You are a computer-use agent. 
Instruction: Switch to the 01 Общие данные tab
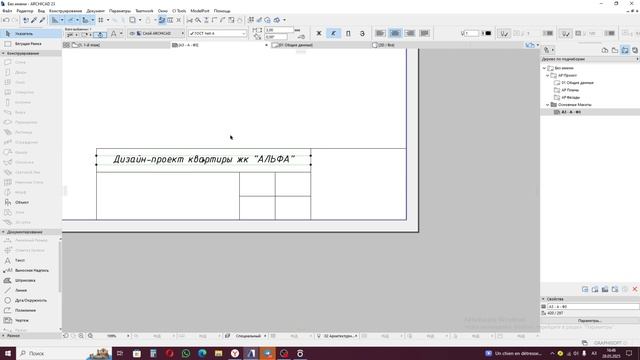(x=296, y=45)
